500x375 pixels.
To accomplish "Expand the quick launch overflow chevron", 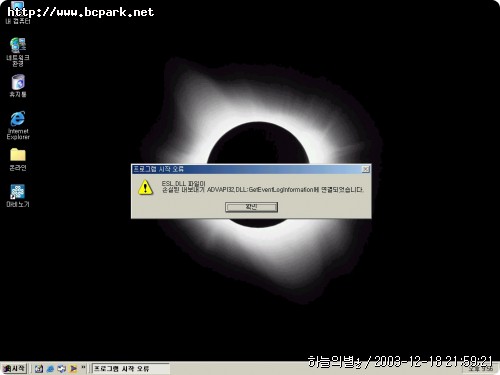I will [83, 368].
